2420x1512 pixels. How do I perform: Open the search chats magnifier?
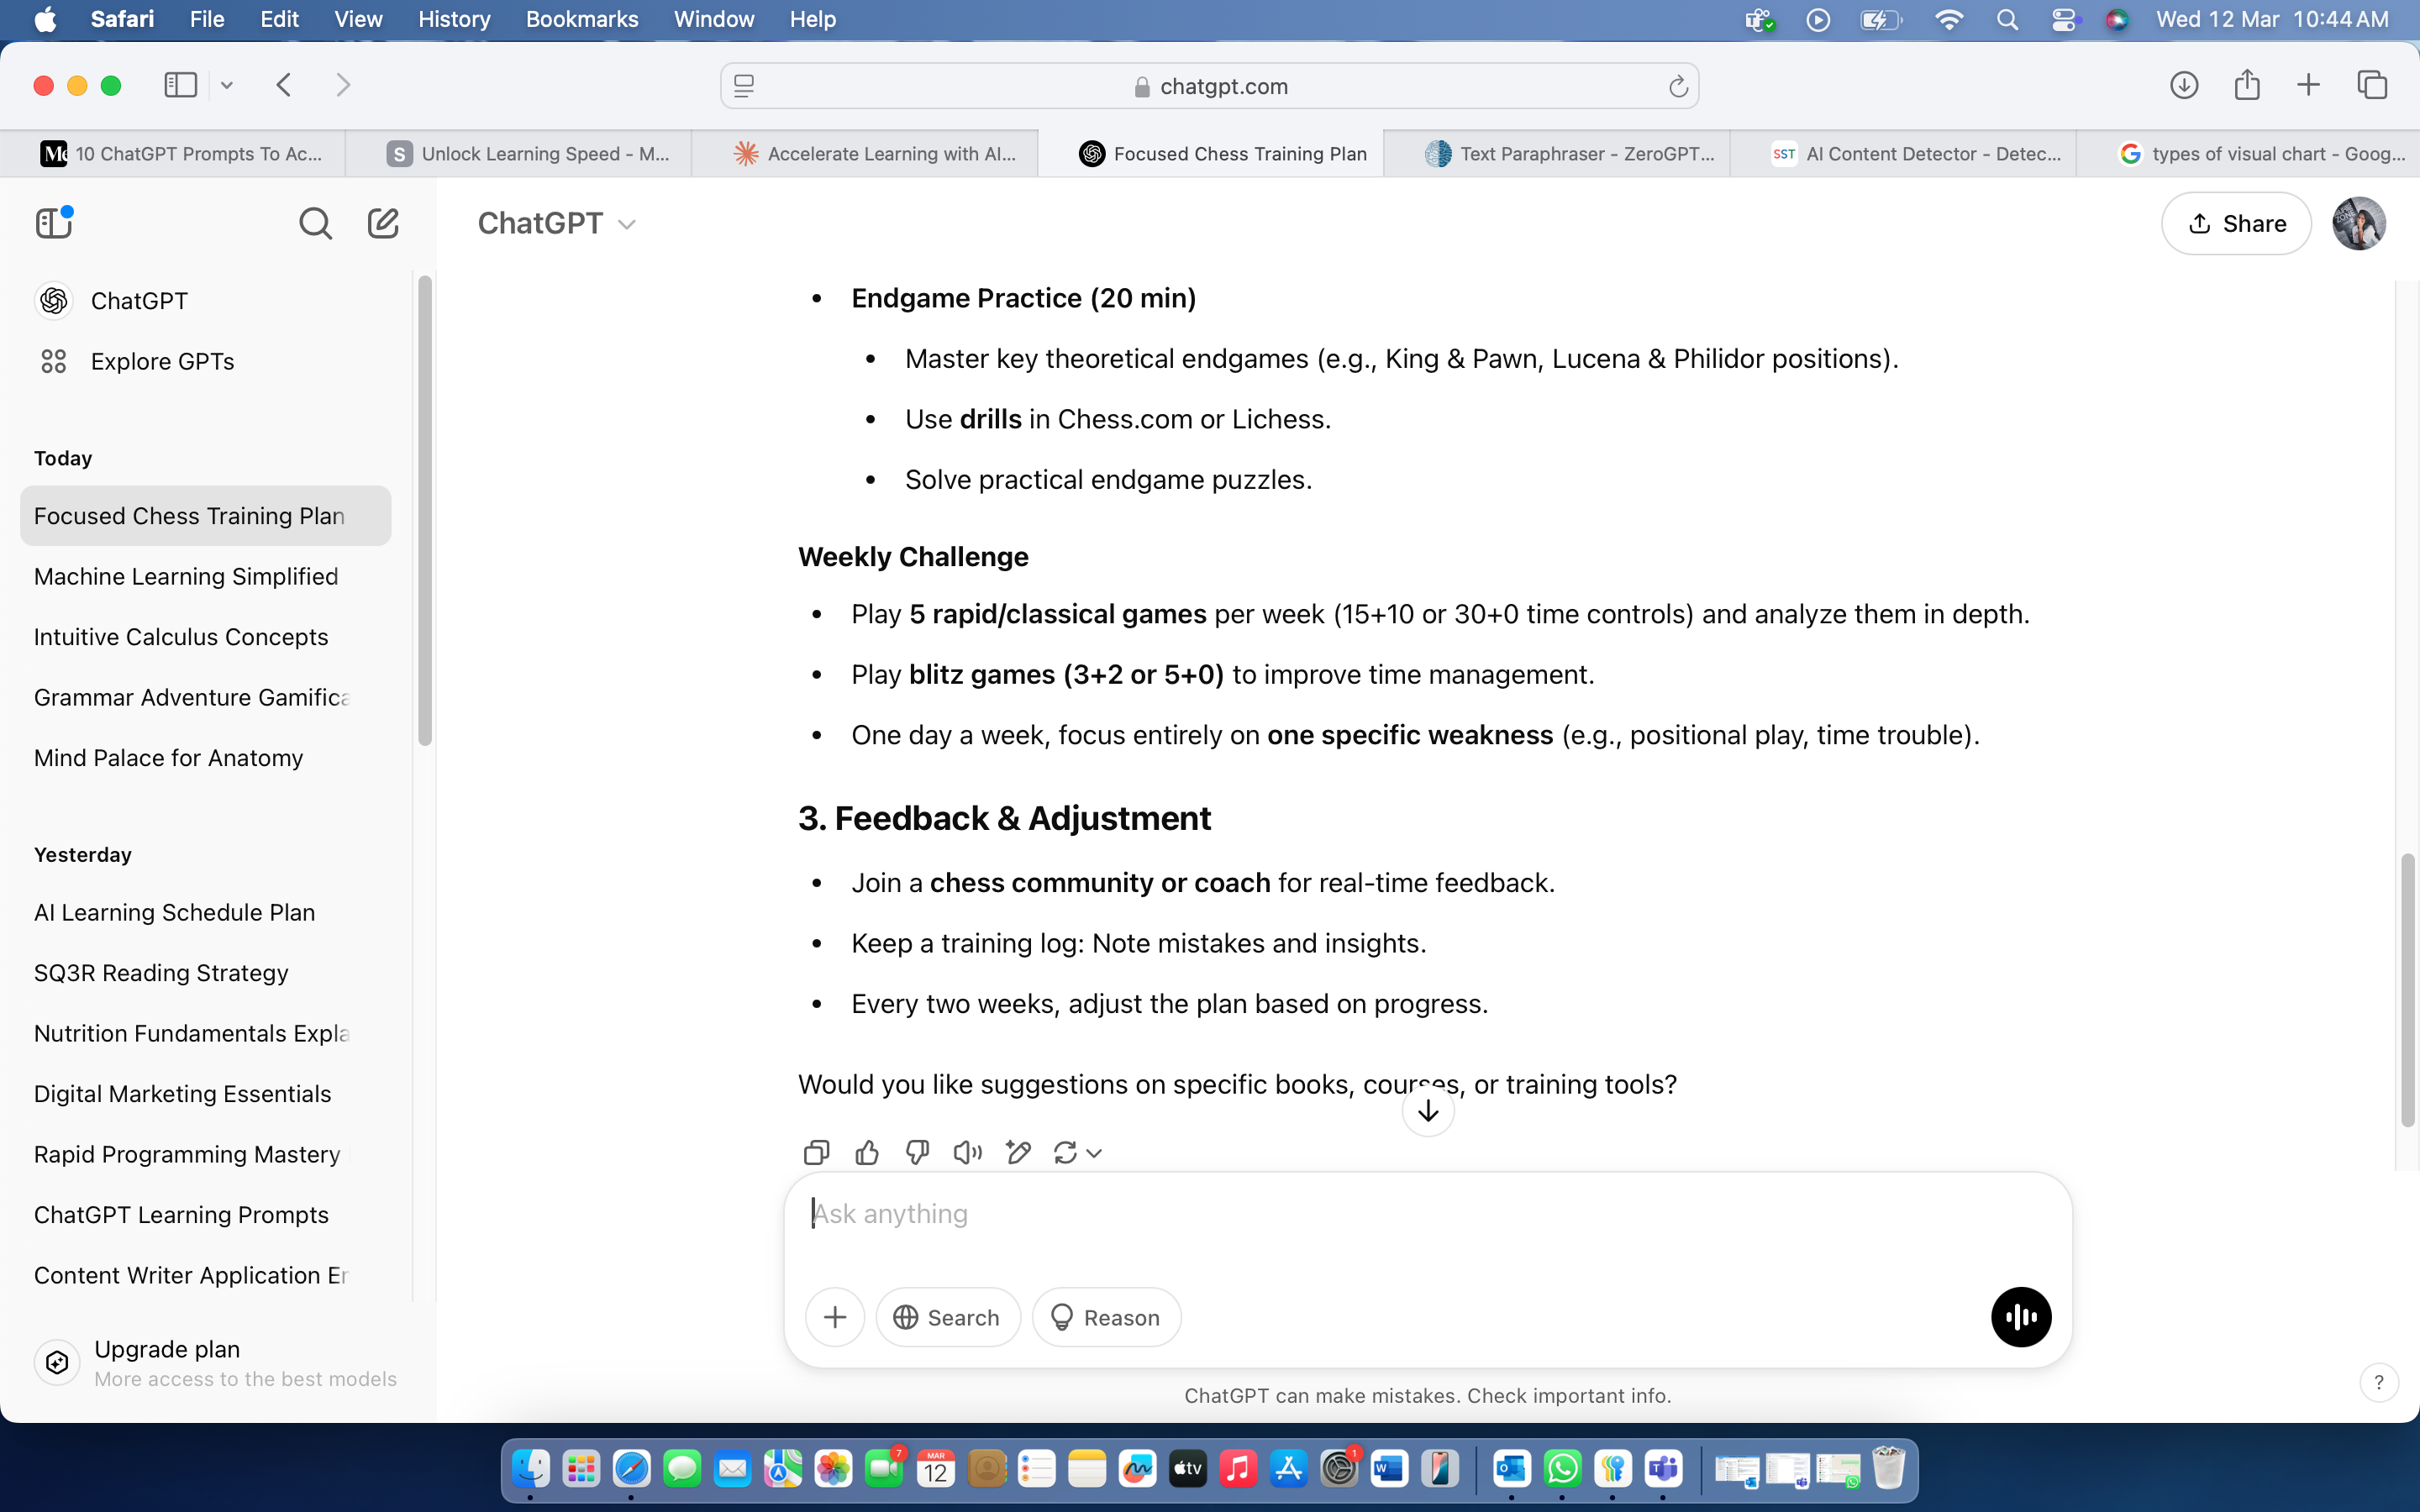click(315, 223)
